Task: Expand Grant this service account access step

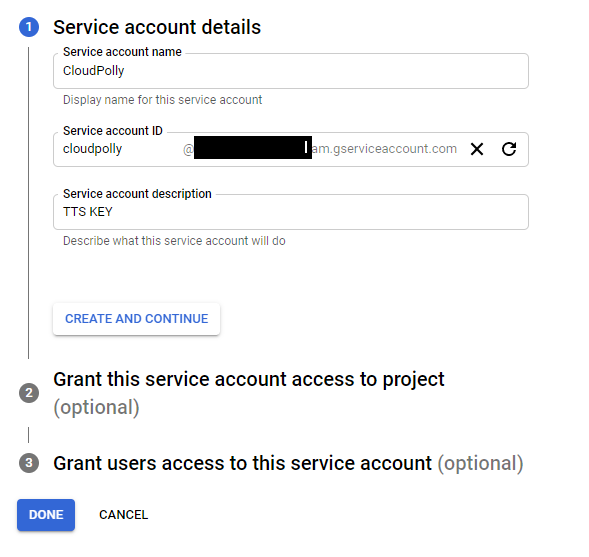Action: click(x=249, y=393)
